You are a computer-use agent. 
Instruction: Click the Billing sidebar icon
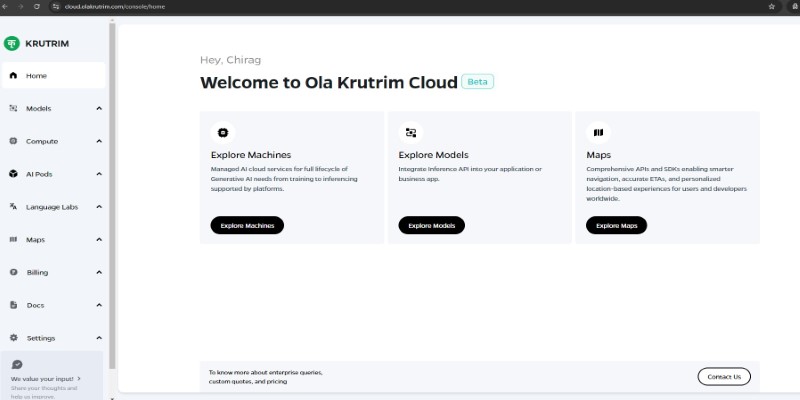click(x=14, y=272)
